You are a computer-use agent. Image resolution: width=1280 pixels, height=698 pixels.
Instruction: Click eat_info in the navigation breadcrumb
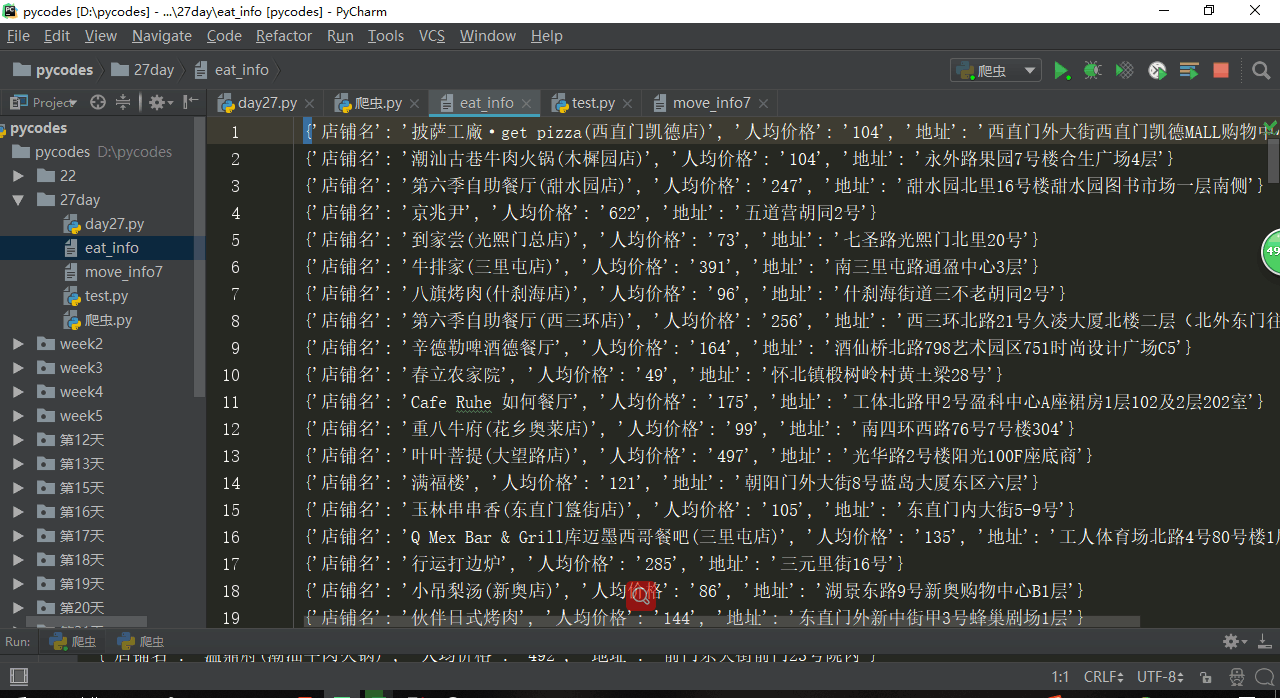coord(232,70)
